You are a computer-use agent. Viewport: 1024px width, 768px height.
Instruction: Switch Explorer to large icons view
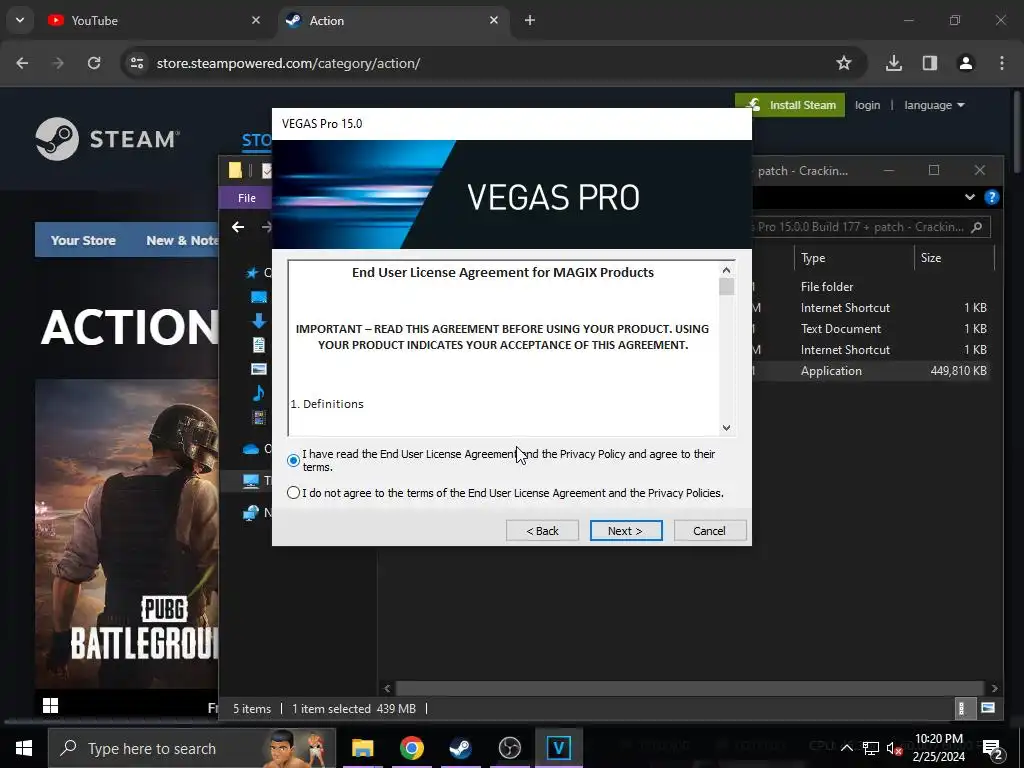tap(987, 708)
